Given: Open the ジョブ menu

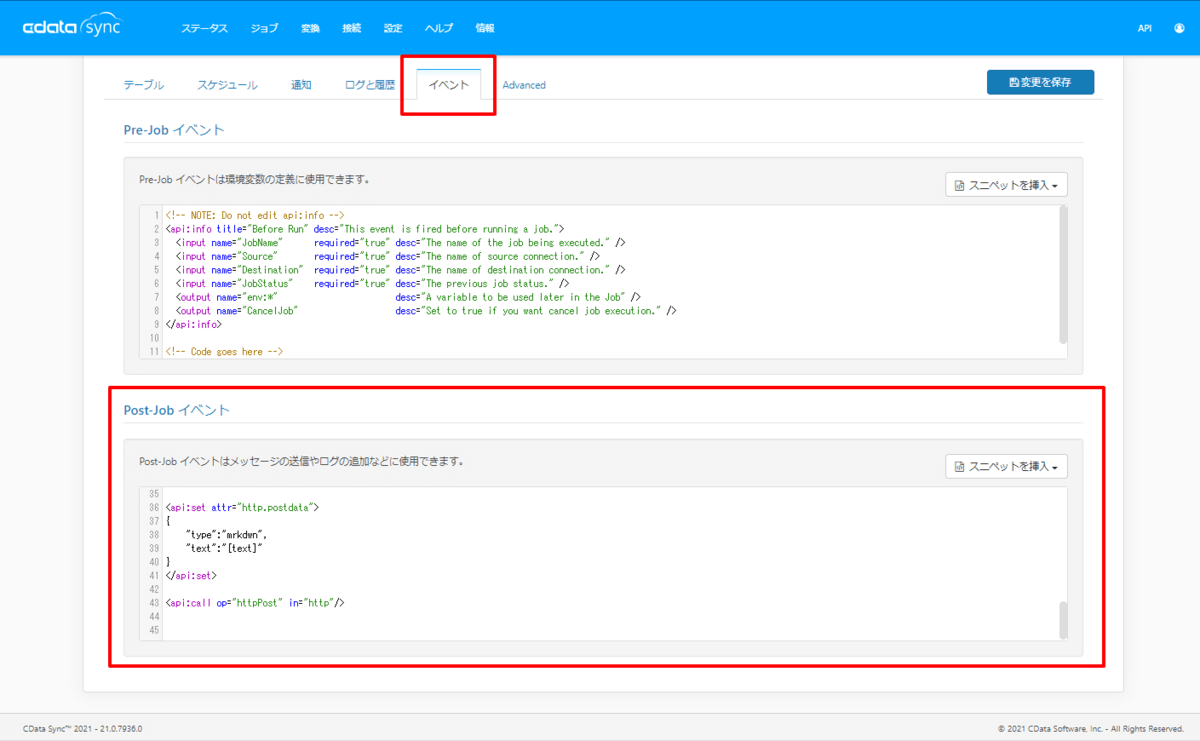Looking at the screenshot, I should click(x=264, y=28).
